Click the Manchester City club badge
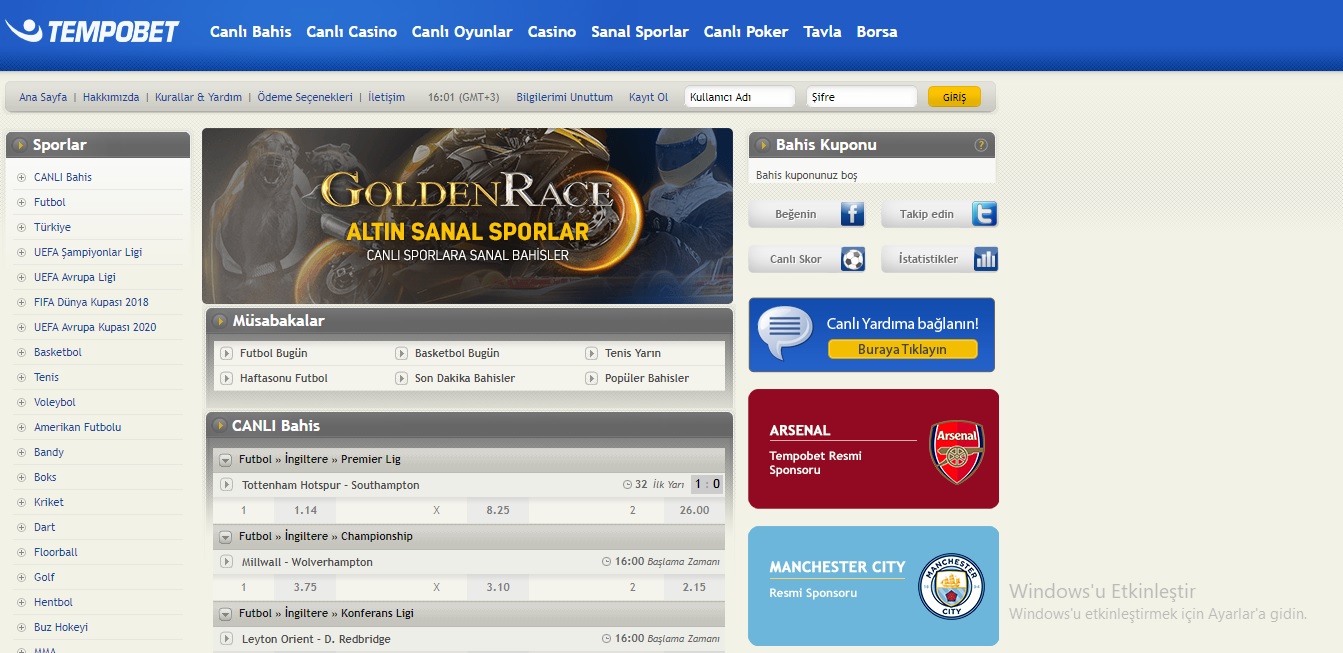Image resolution: width=1343 pixels, height=653 pixels. 951,586
